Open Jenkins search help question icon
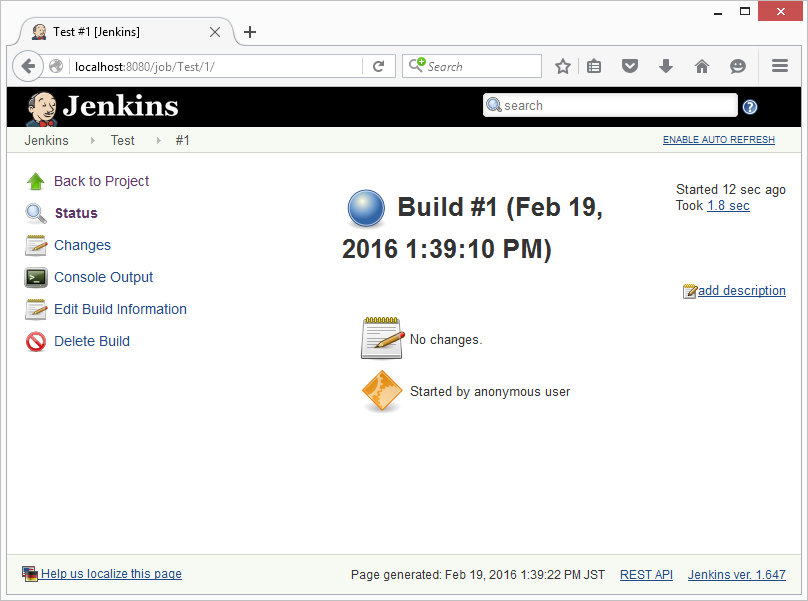This screenshot has height=601, width=808. 750,107
